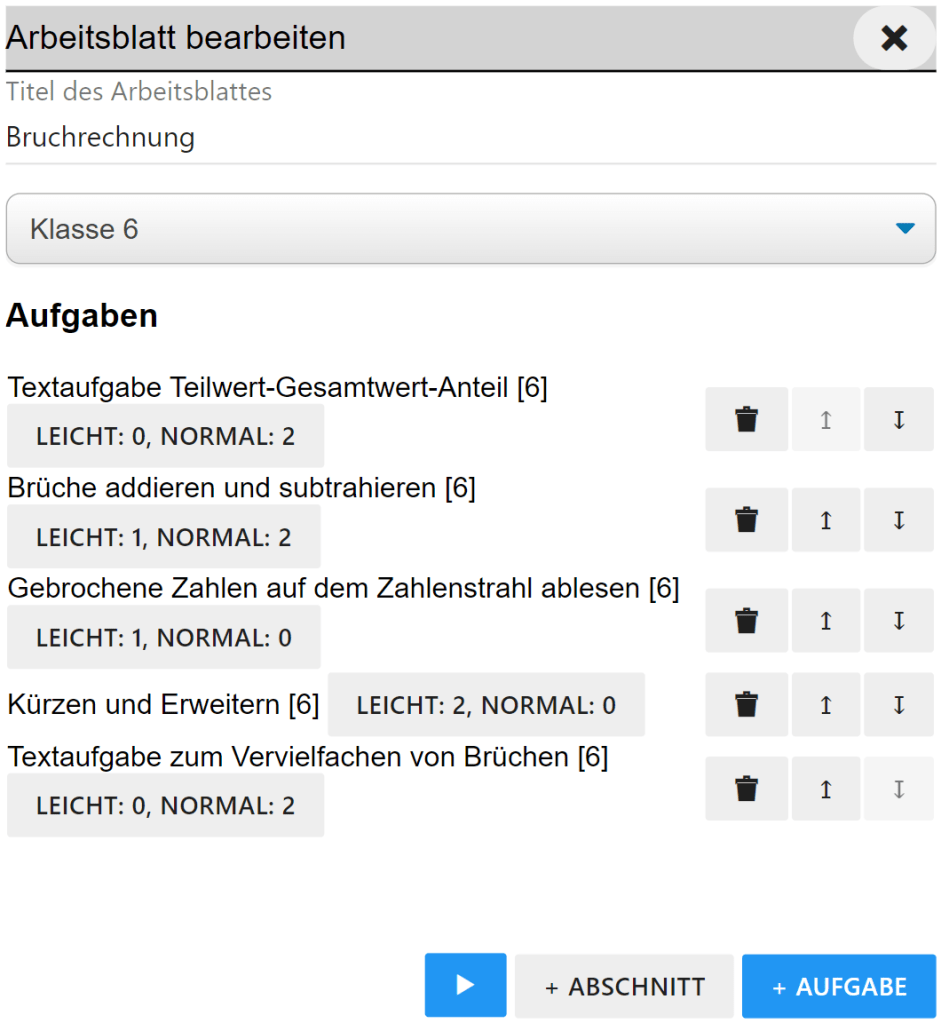The image size is (941, 1023).
Task: Delete Brüche addieren und subtrahieren task
Action: [746, 520]
